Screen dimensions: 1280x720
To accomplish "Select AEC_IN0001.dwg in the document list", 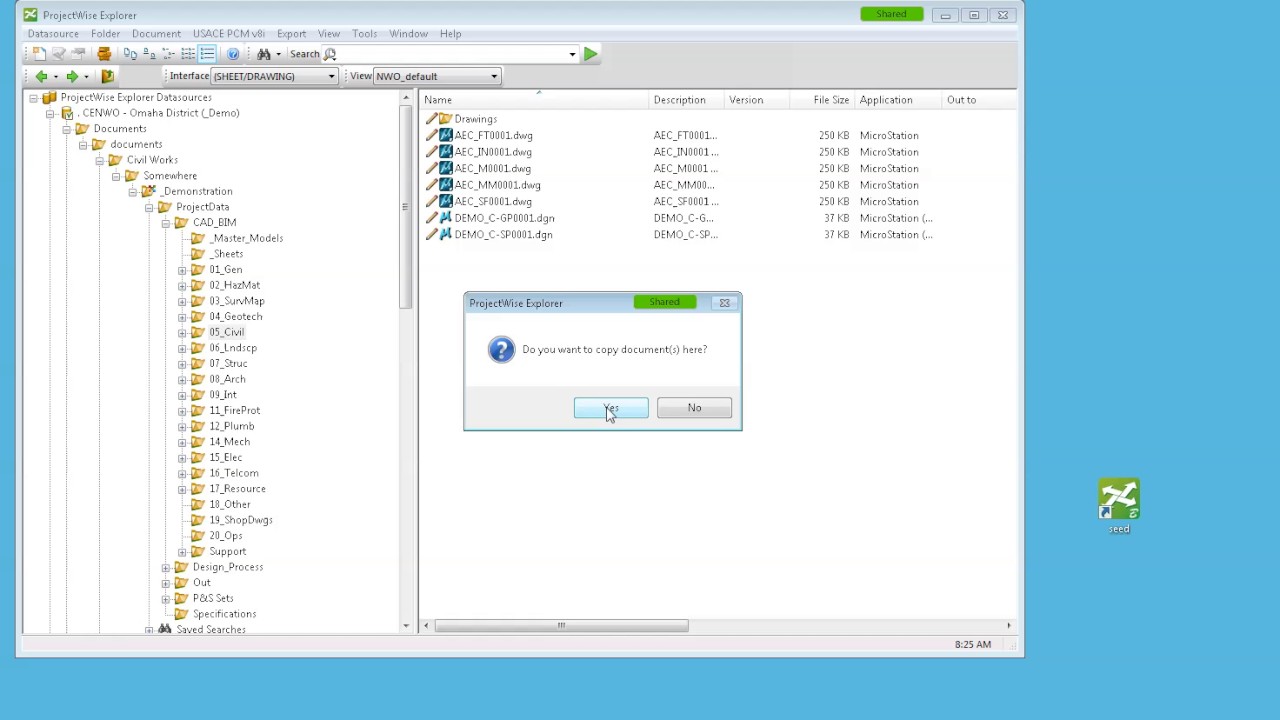I will click(493, 152).
